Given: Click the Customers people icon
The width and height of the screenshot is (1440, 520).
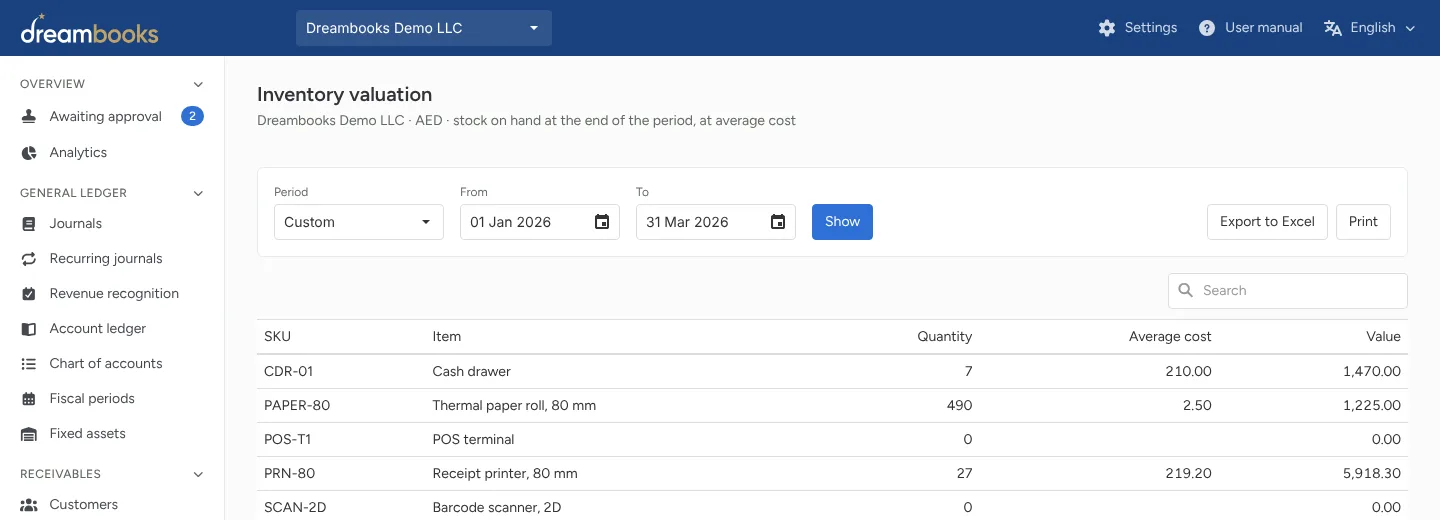Looking at the screenshot, I should 29,505.
